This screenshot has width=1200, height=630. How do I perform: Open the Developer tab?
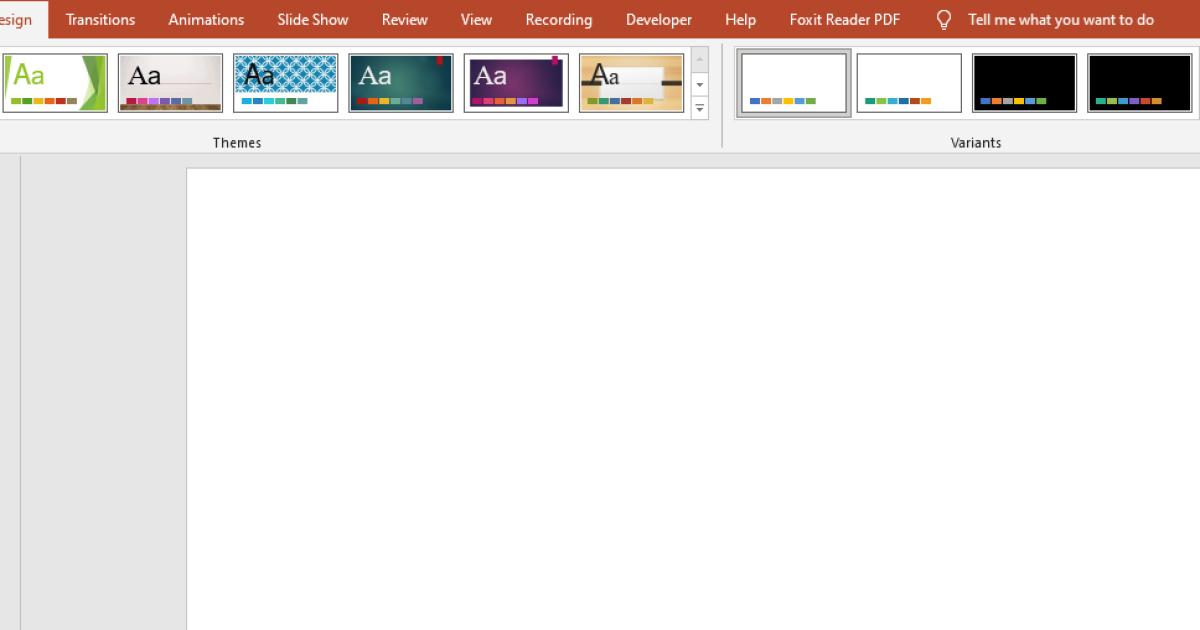[x=658, y=19]
